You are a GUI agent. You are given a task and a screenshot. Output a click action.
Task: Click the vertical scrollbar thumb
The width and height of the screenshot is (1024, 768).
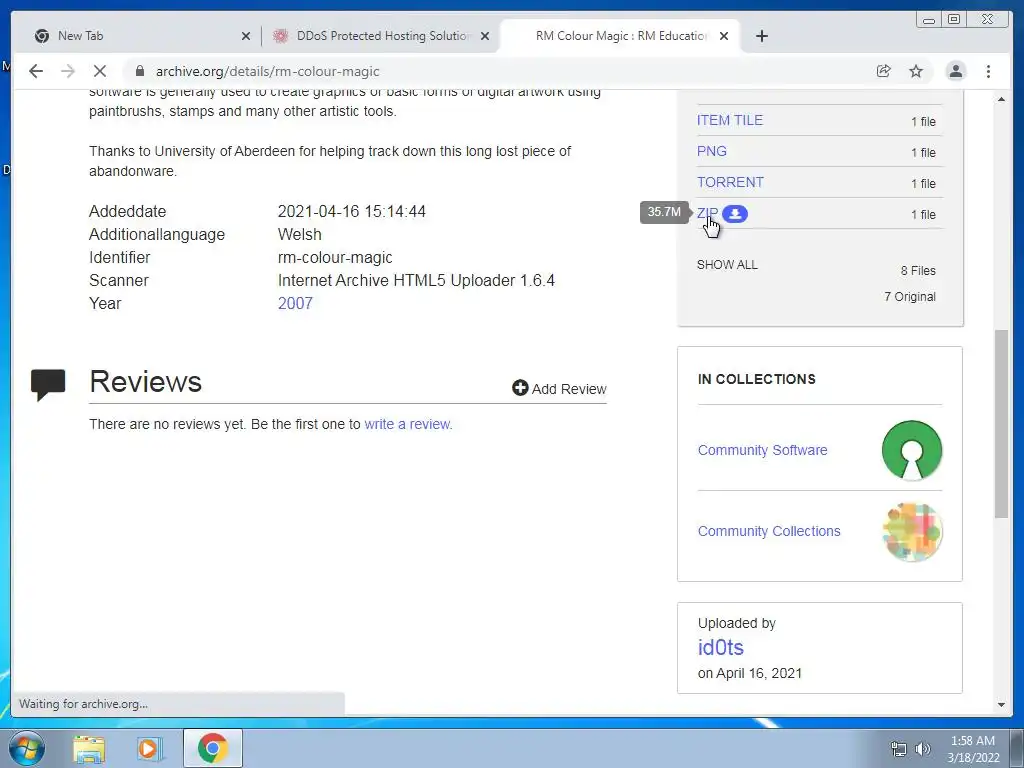[1001, 424]
